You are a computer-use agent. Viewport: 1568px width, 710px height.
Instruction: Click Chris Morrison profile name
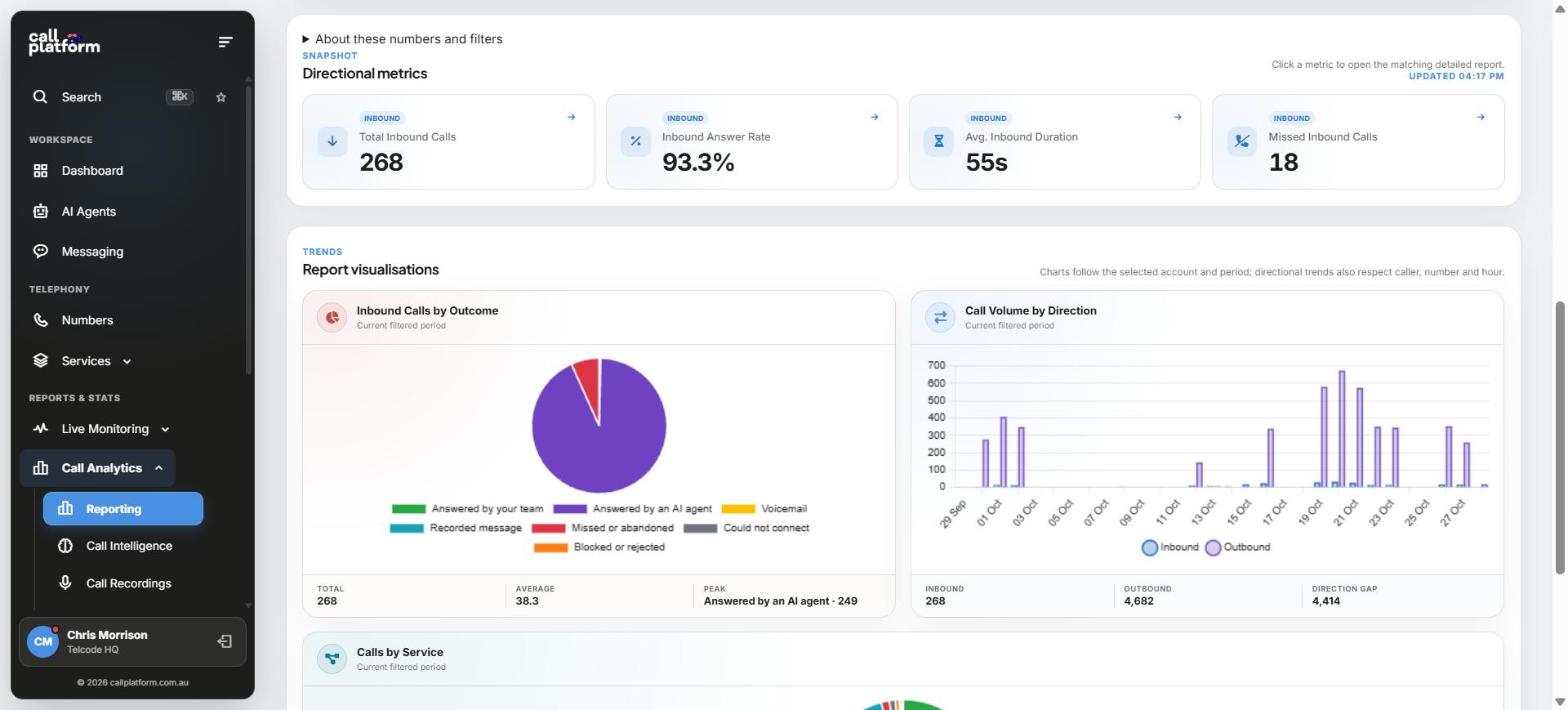[107, 635]
